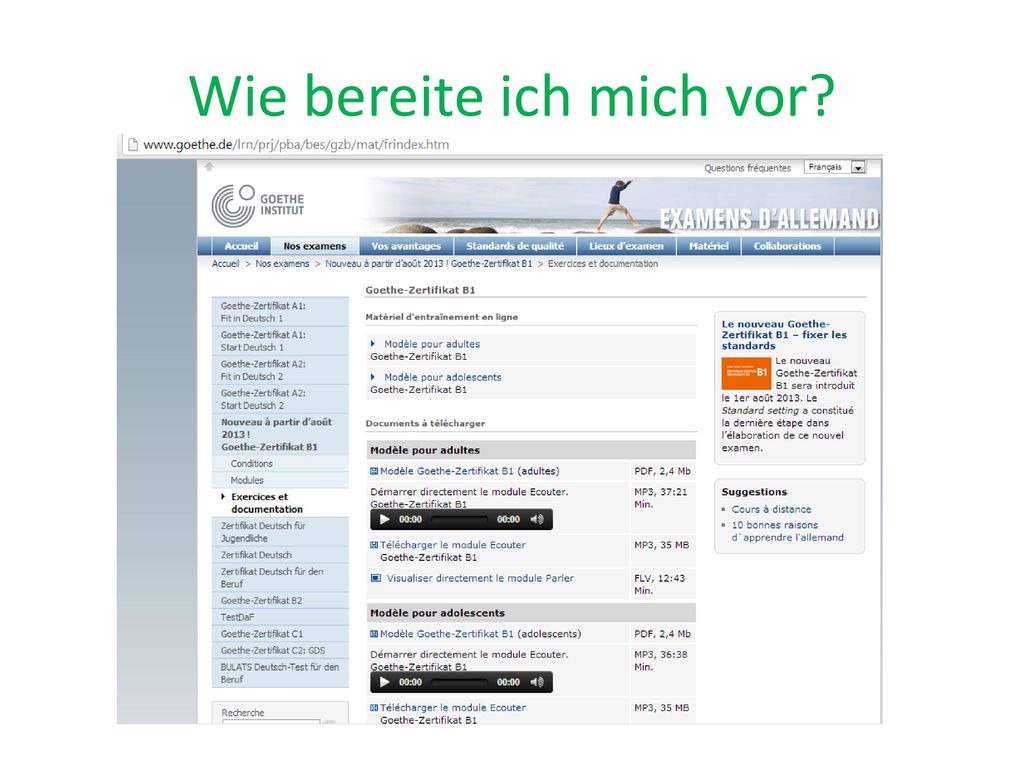Select BULATS Deutsch-Test für den Beruf

(x=280, y=673)
